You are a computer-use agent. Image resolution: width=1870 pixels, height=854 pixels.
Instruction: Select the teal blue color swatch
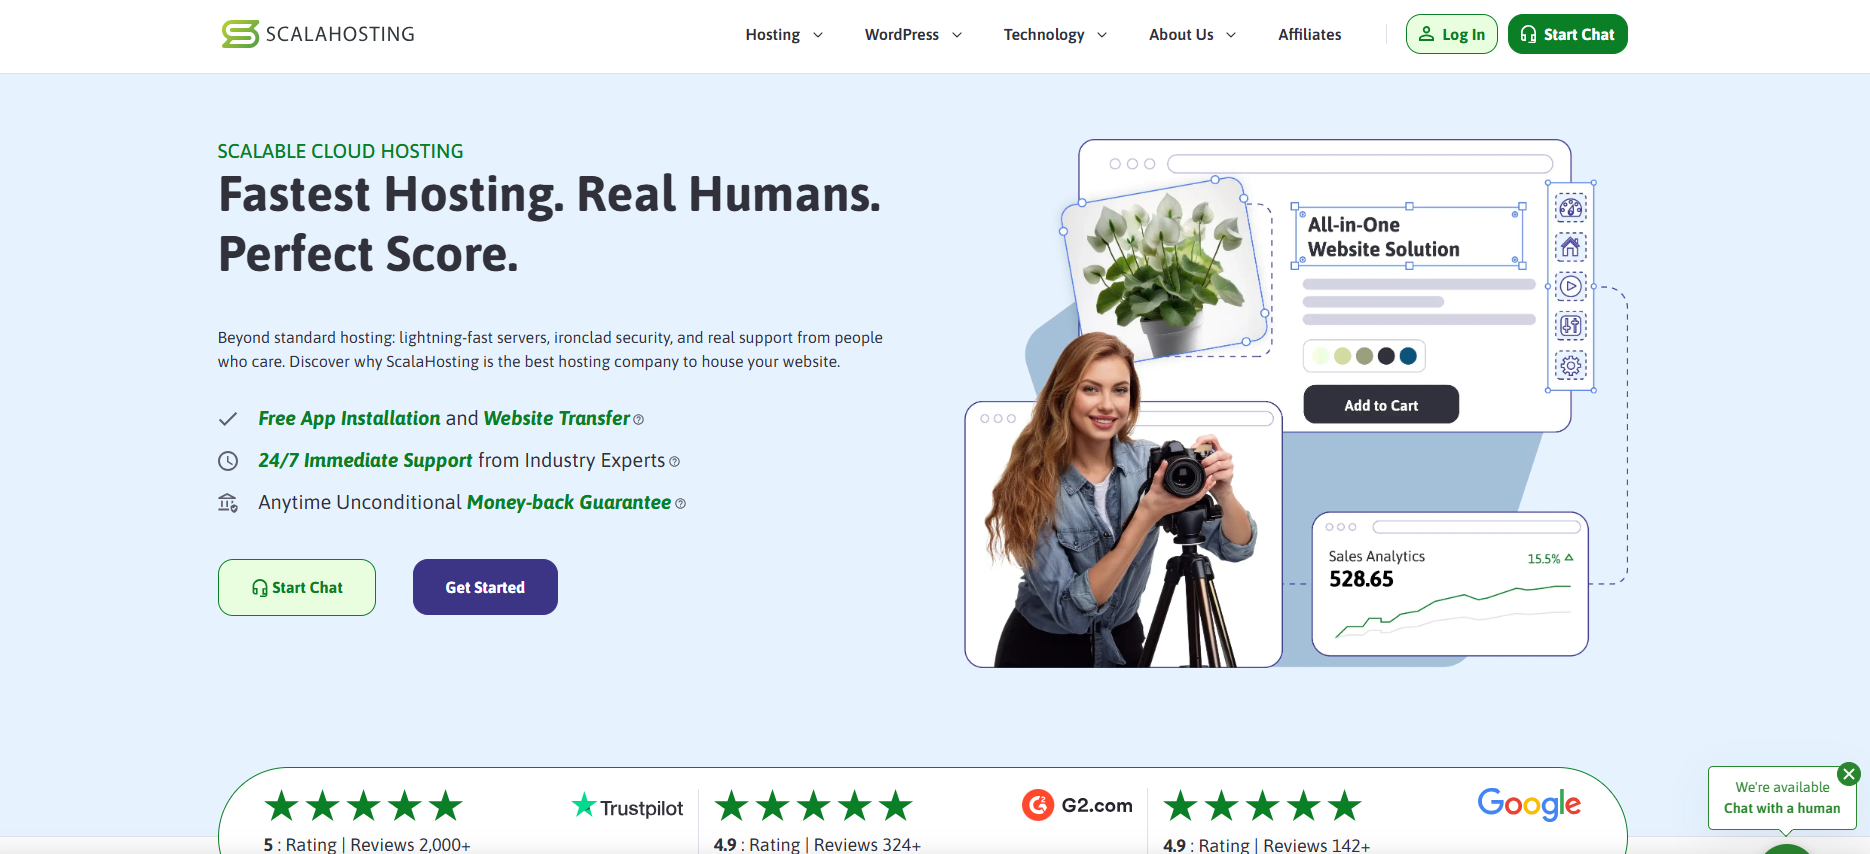[x=1408, y=356]
